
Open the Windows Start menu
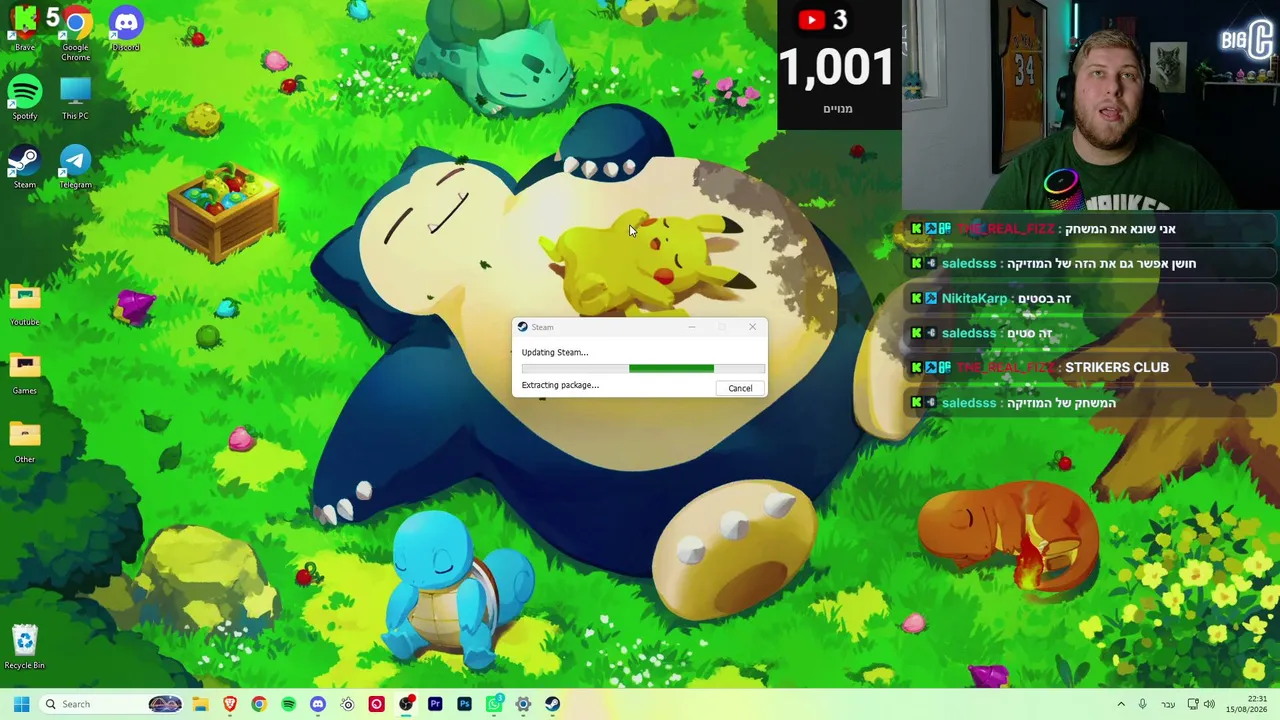21,704
